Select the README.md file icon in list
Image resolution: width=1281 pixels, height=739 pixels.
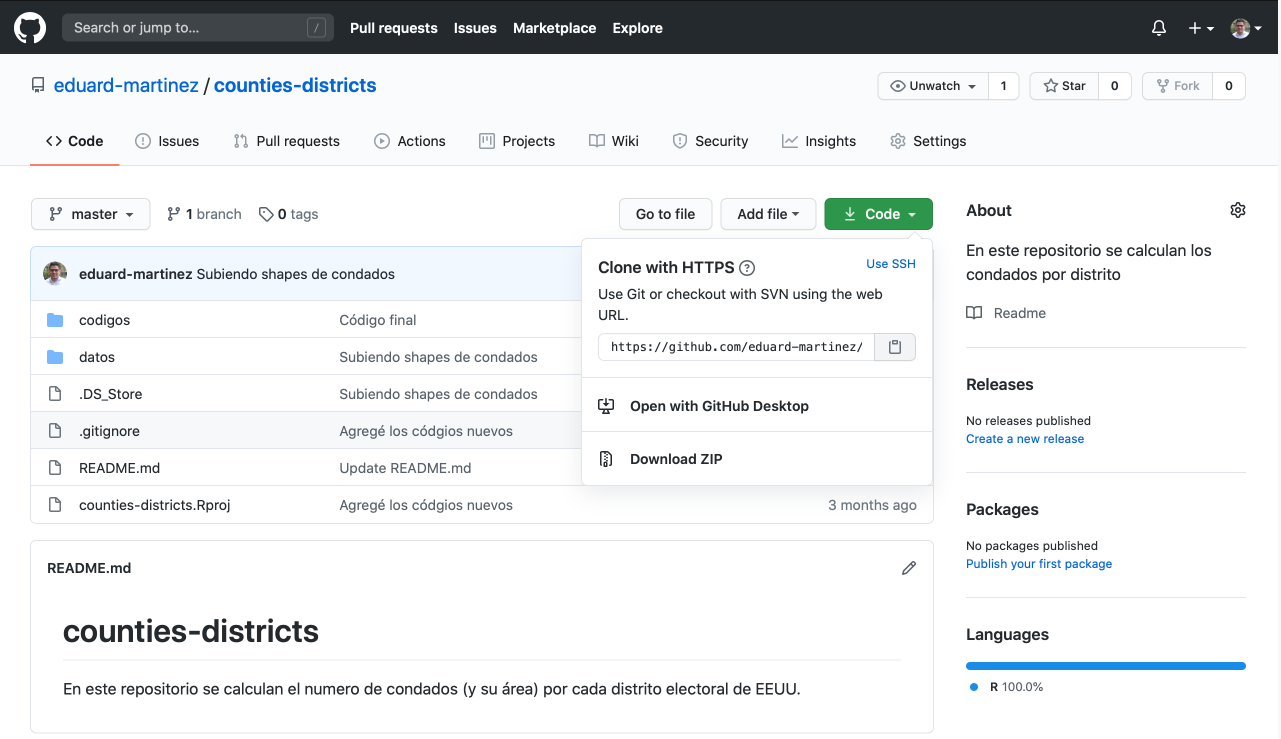[55, 468]
